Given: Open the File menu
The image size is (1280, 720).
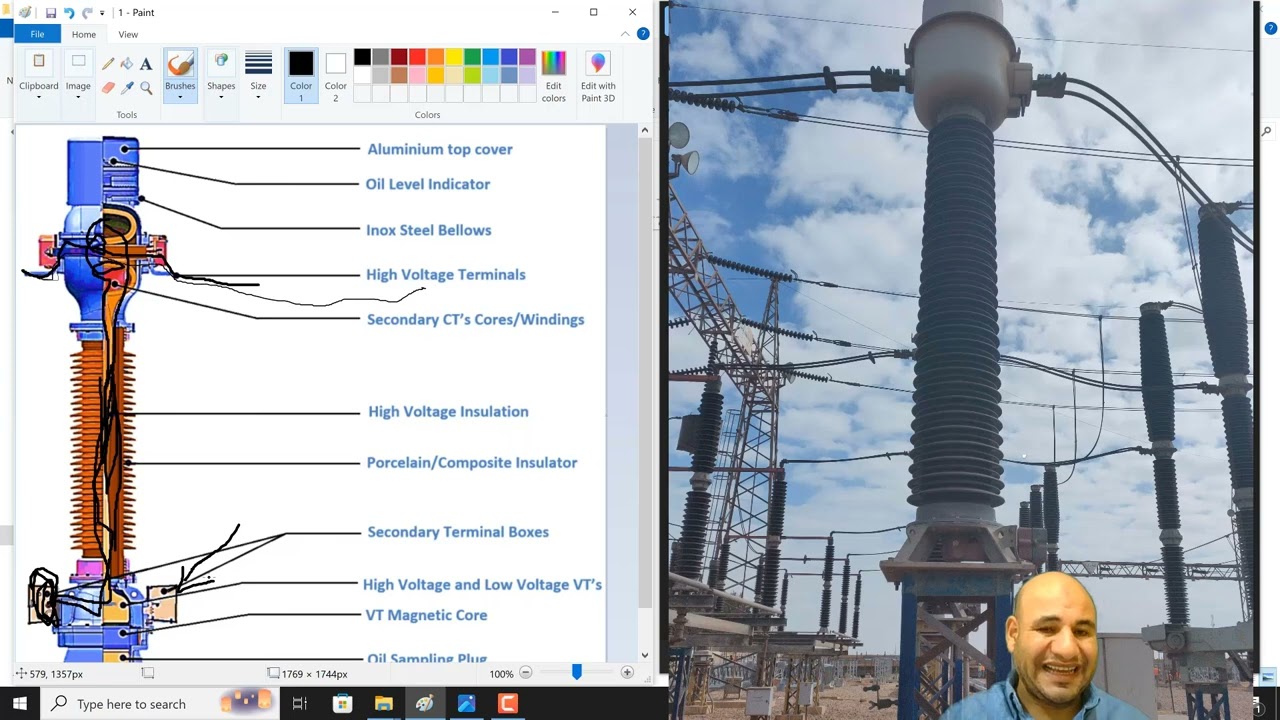Looking at the screenshot, I should coord(37,34).
